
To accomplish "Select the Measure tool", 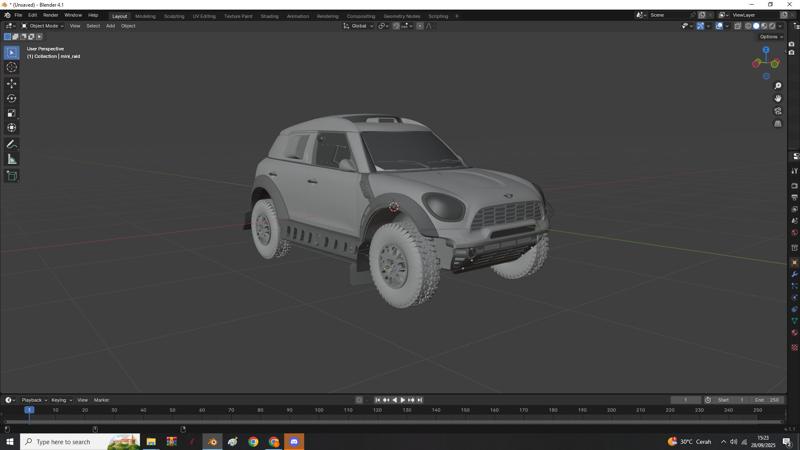I will [11, 159].
